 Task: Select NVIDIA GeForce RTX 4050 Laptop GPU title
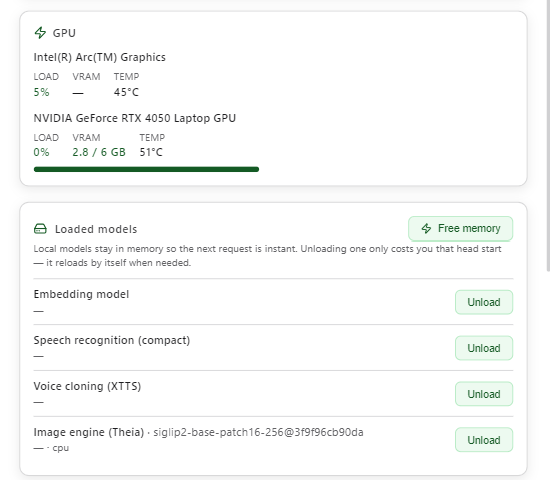click(135, 118)
